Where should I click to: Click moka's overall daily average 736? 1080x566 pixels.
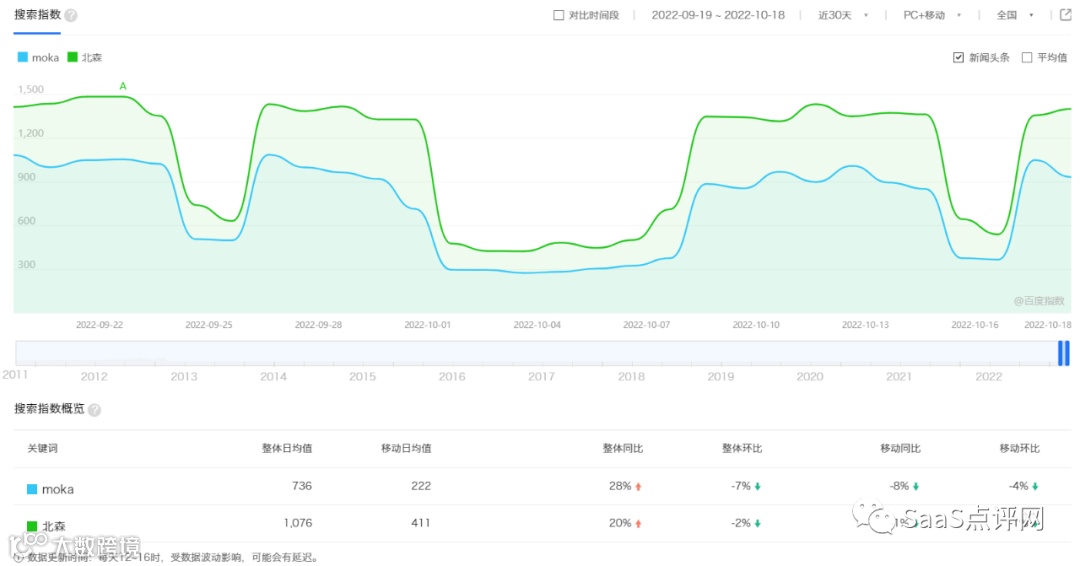tap(302, 486)
